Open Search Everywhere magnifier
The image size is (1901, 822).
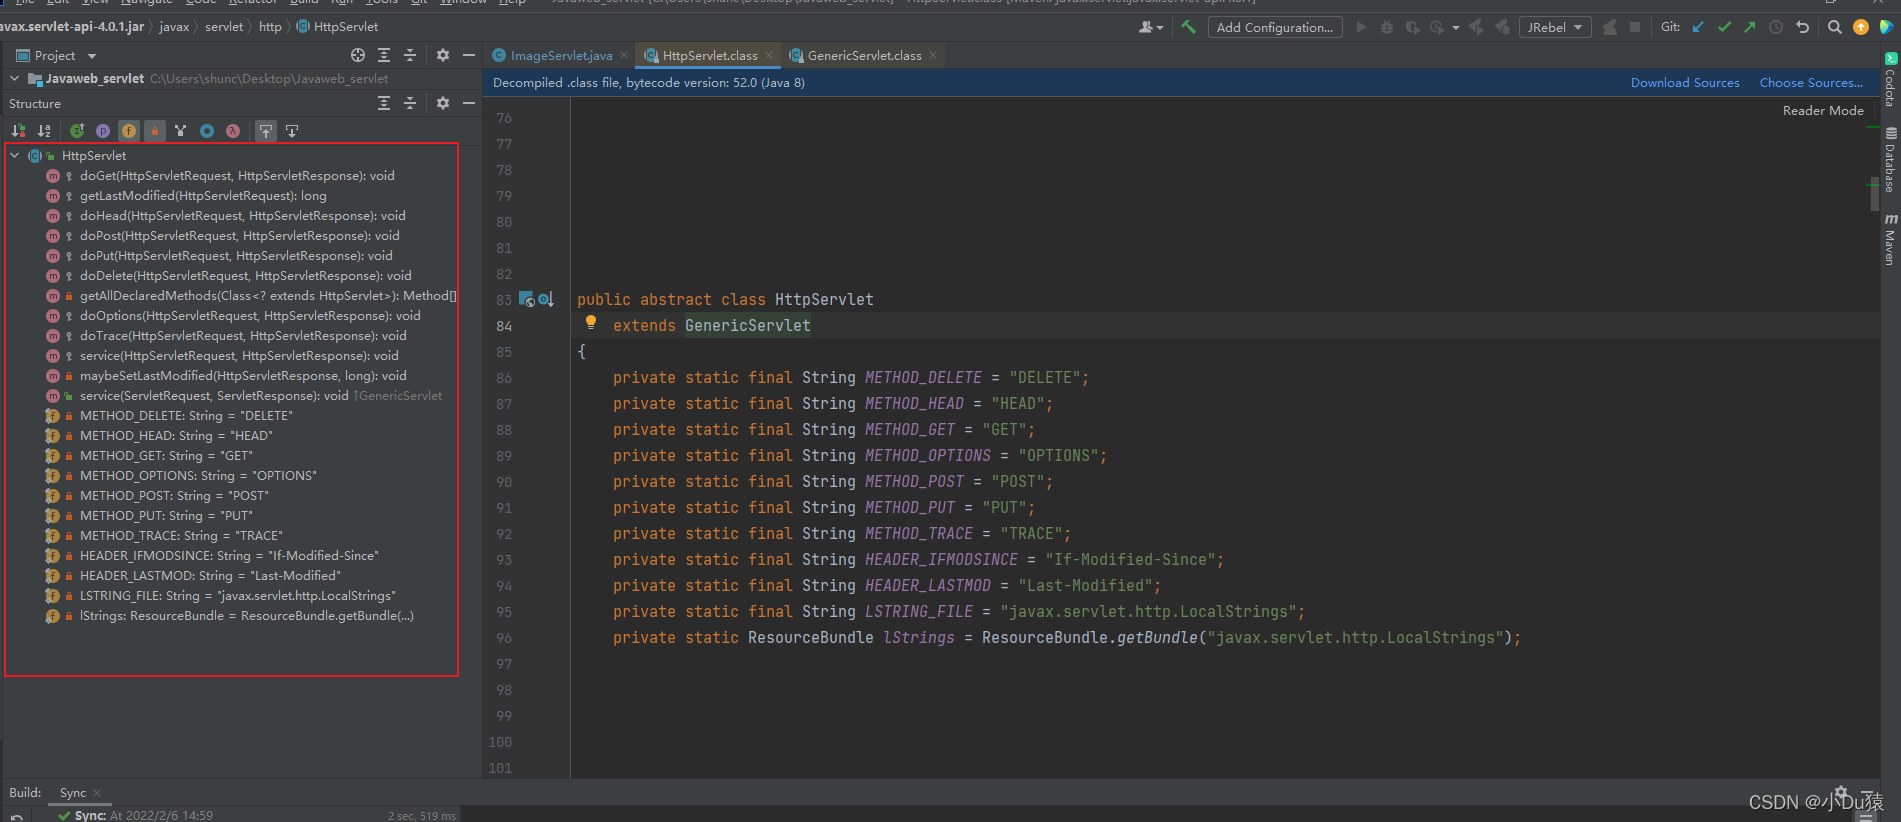click(x=1835, y=27)
